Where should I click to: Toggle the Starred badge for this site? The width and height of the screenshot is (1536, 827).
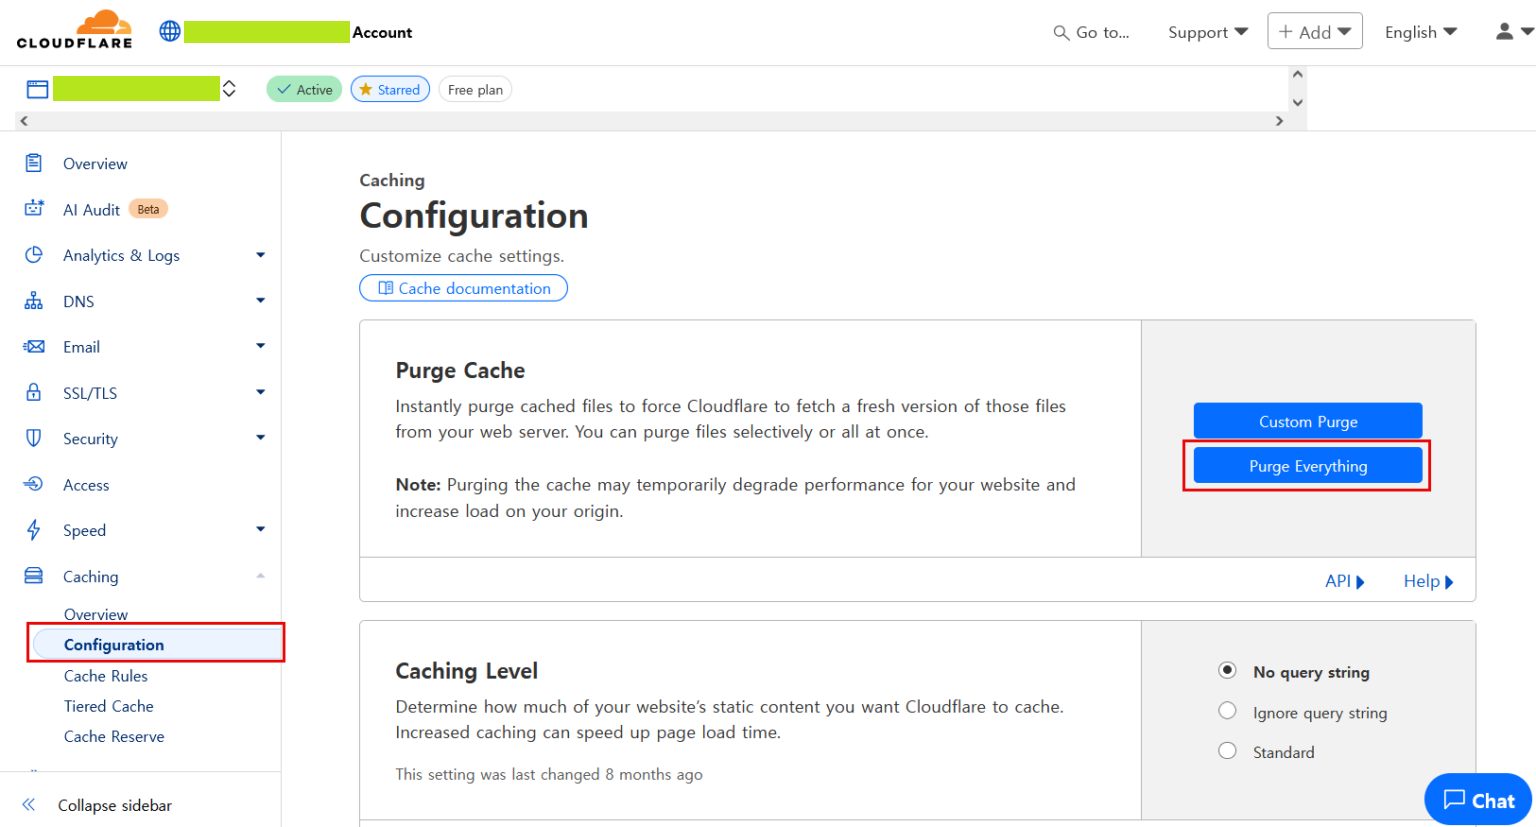click(x=390, y=89)
